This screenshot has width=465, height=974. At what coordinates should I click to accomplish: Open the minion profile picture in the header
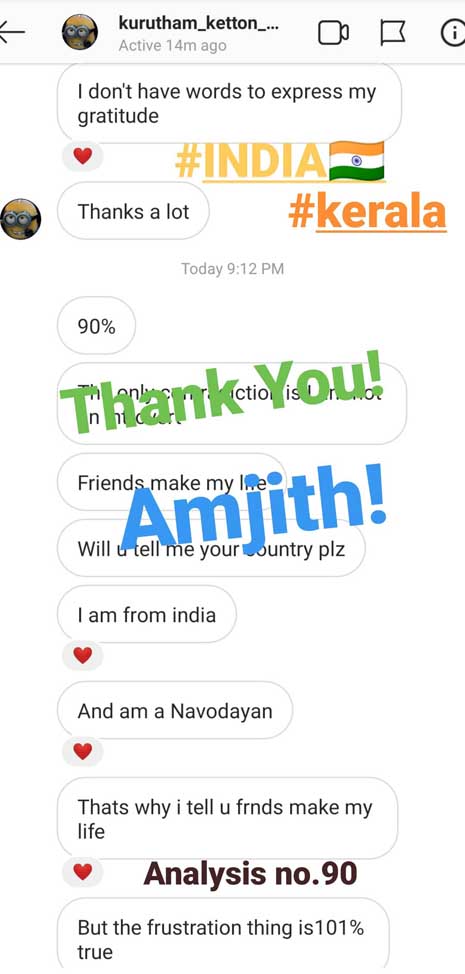(x=79, y=32)
